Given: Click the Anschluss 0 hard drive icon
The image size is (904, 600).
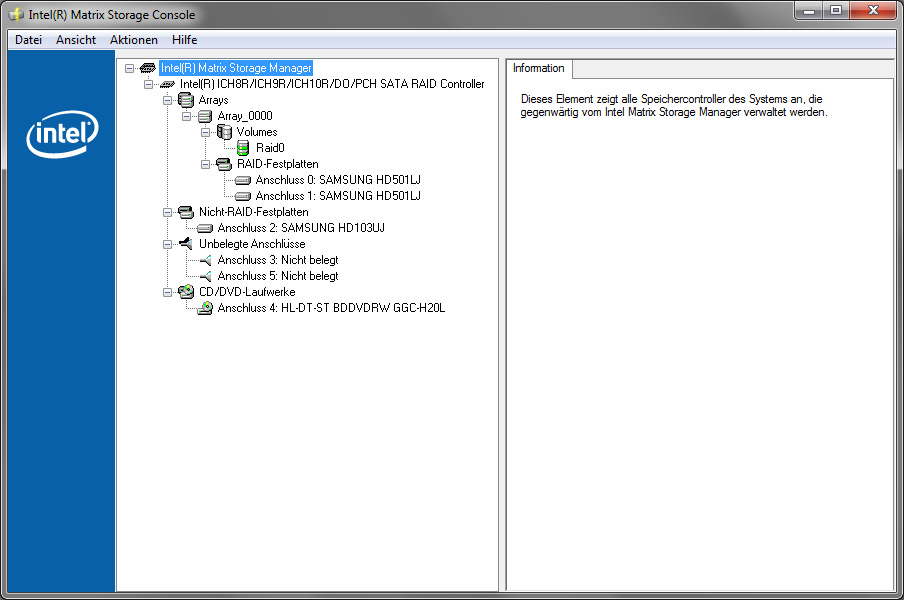Looking at the screenshot, I should (243, 180).
